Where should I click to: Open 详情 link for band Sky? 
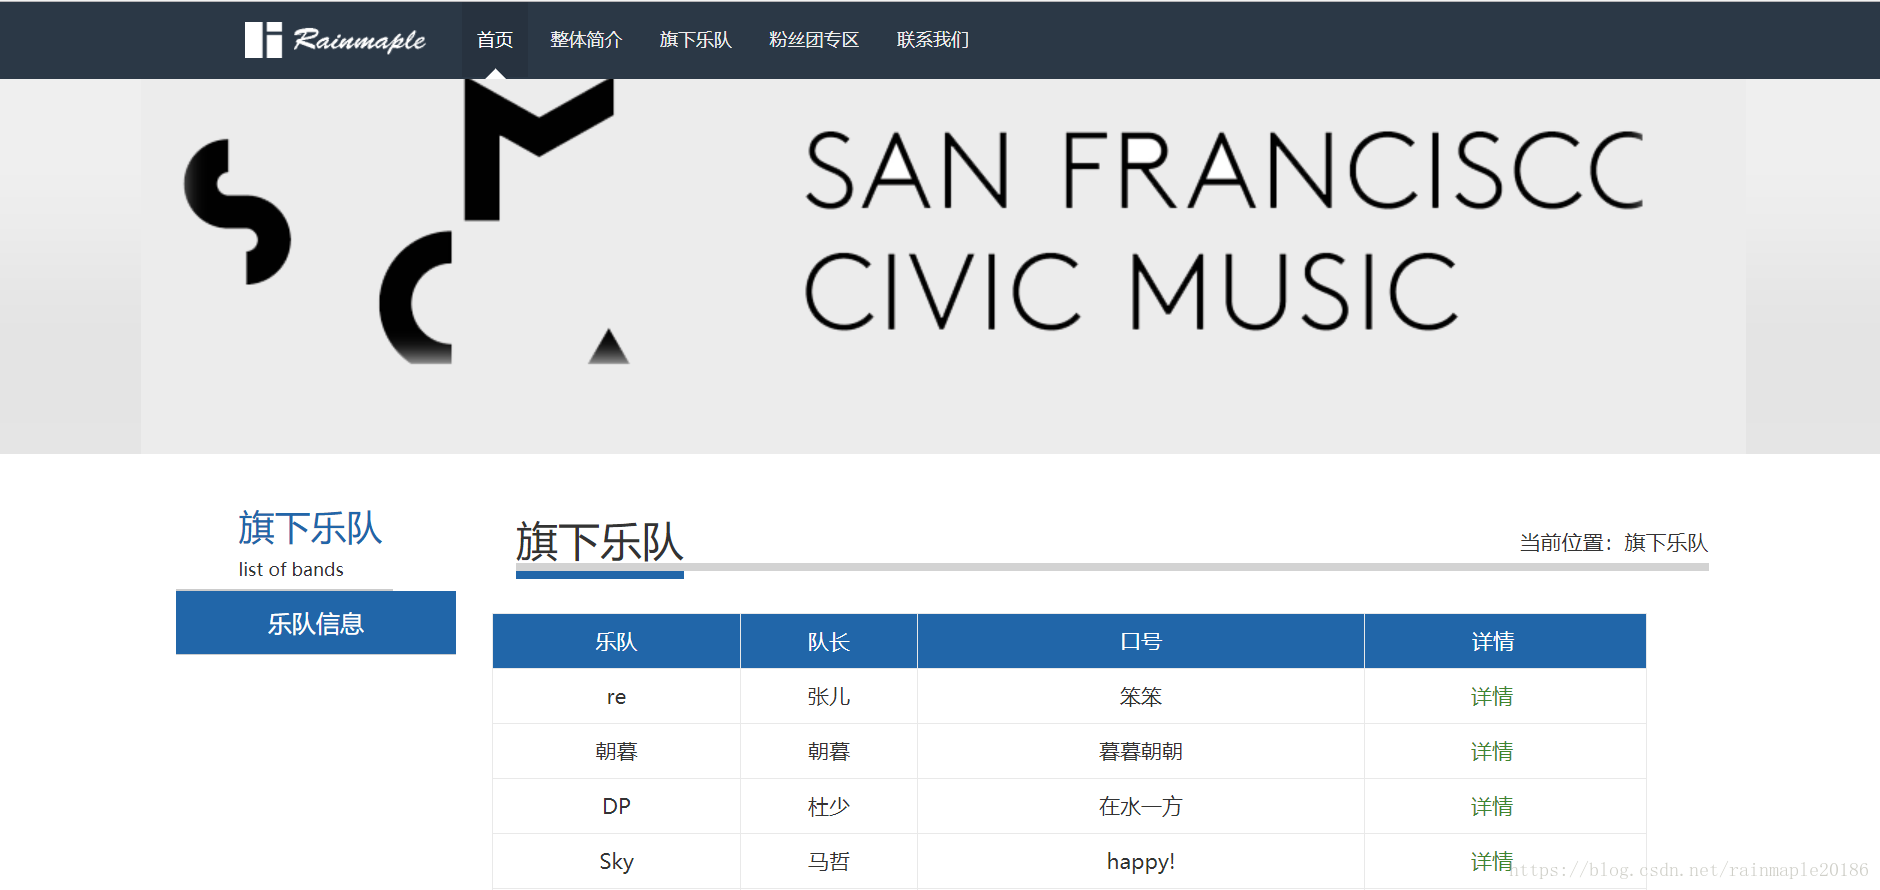tap(1492, 861)
